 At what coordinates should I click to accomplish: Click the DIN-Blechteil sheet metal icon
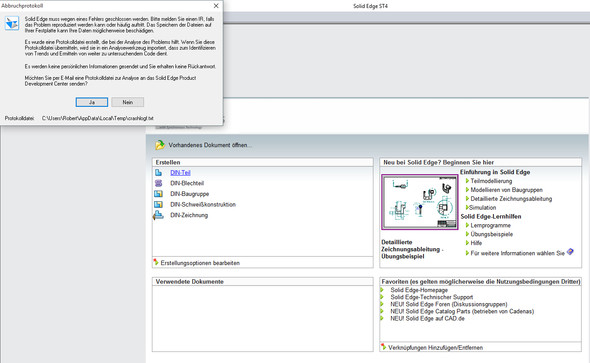(x=158, y=183)
